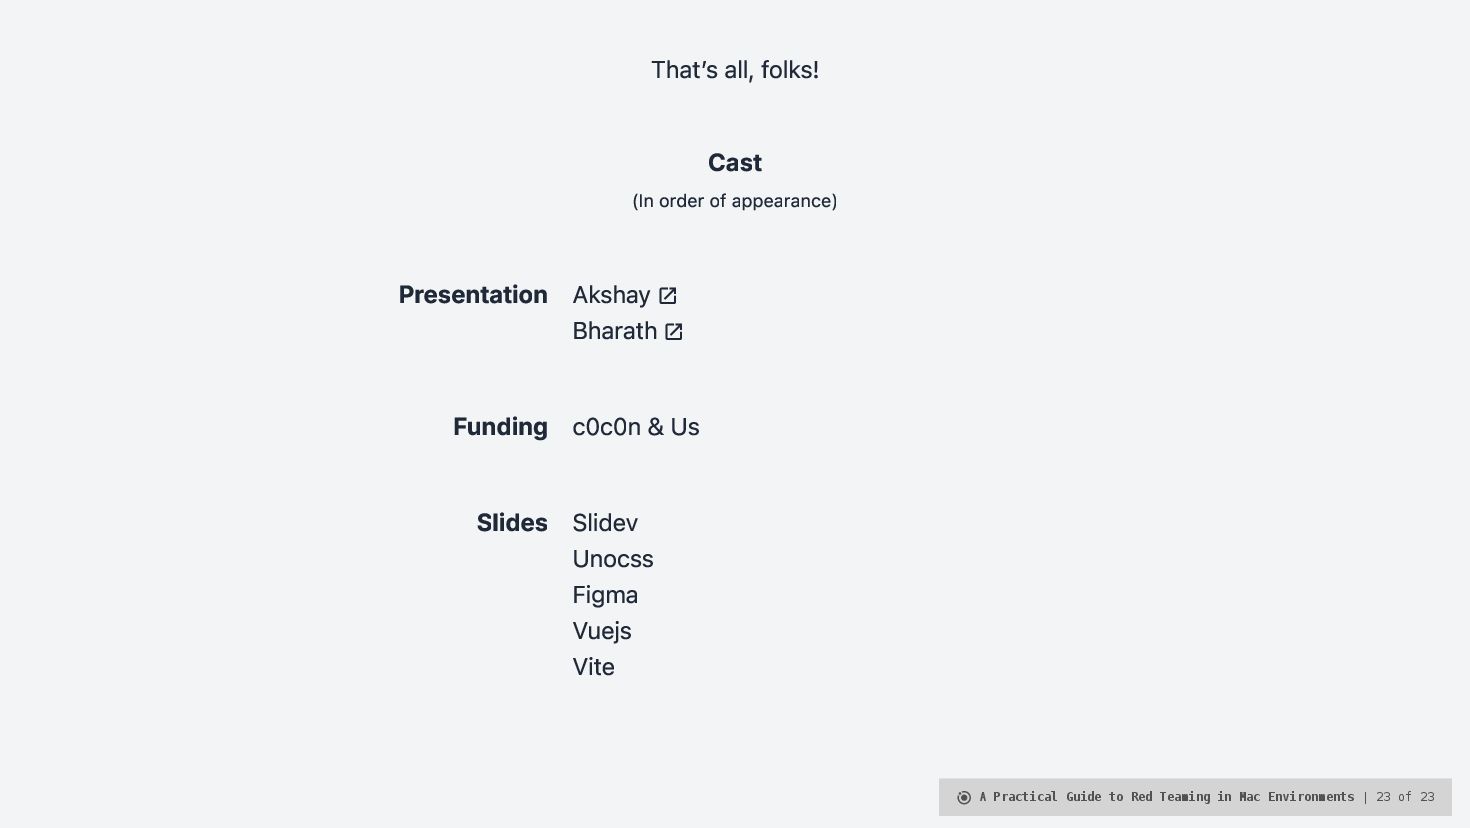
Task: Select the Vuejs credit entry
Action: coord(602,631)
